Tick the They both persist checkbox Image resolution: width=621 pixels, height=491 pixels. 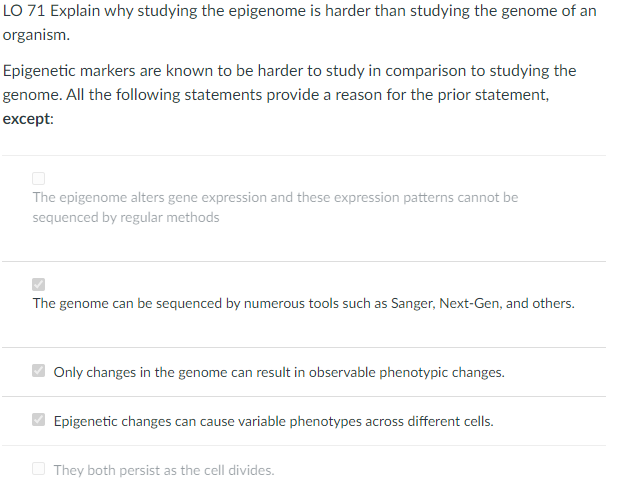[x=39, y=469]
